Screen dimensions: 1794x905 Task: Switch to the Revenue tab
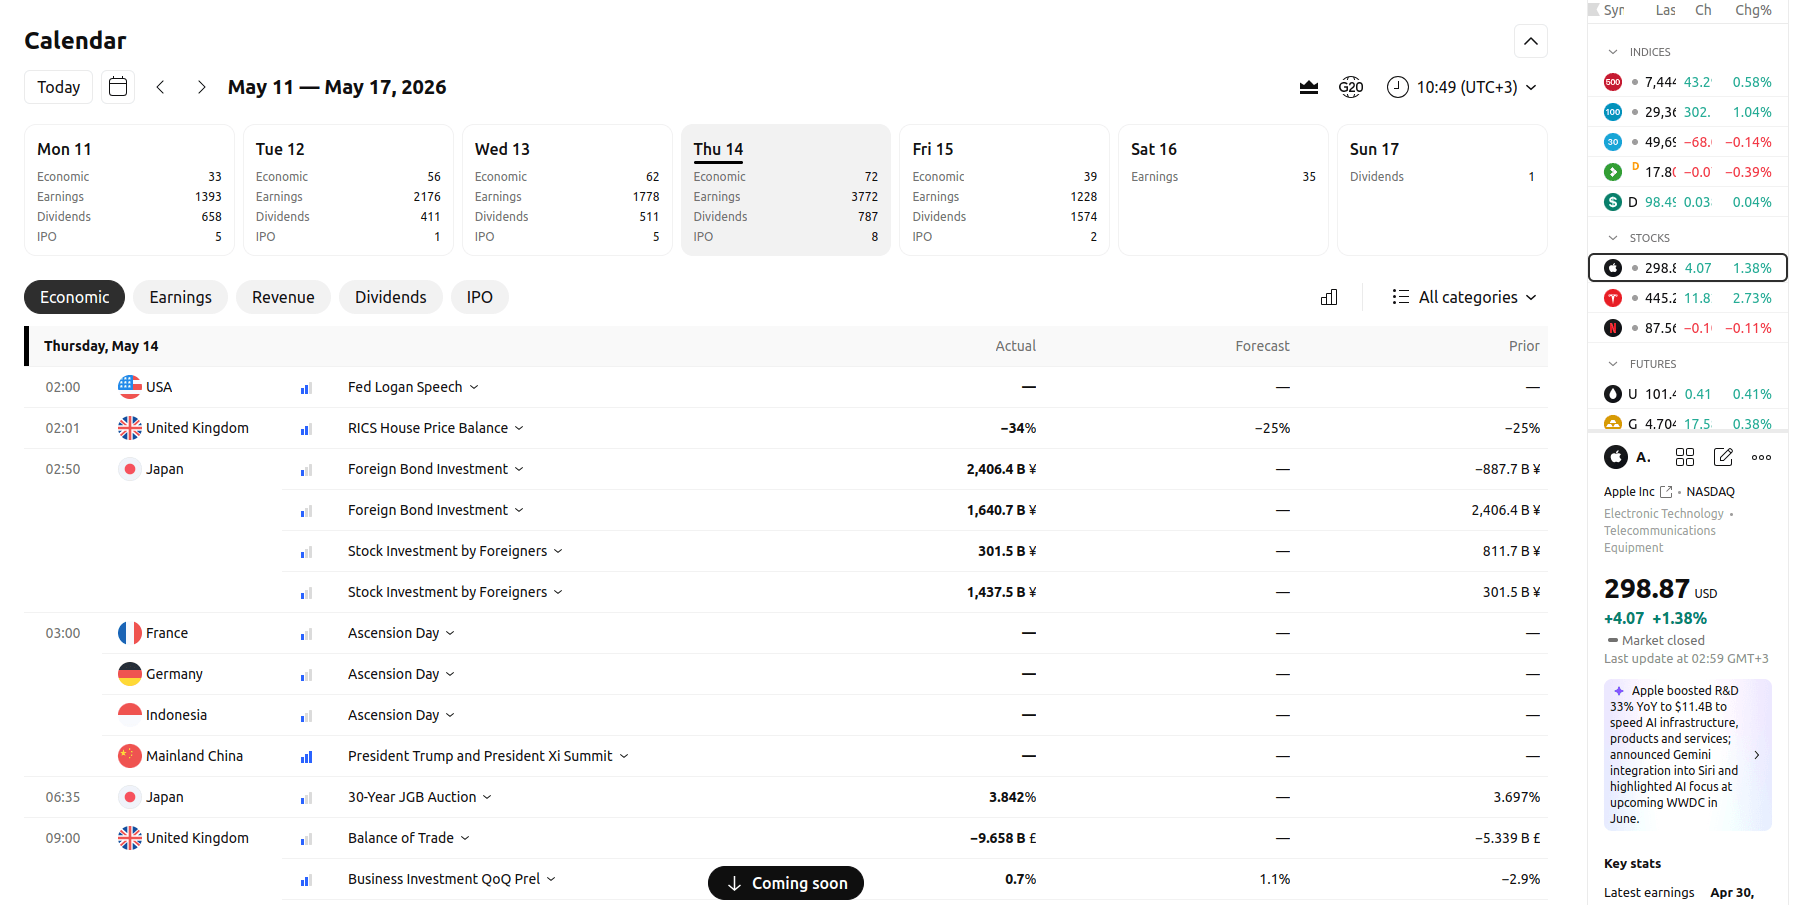pyautogui.click(x=283, y=297)
